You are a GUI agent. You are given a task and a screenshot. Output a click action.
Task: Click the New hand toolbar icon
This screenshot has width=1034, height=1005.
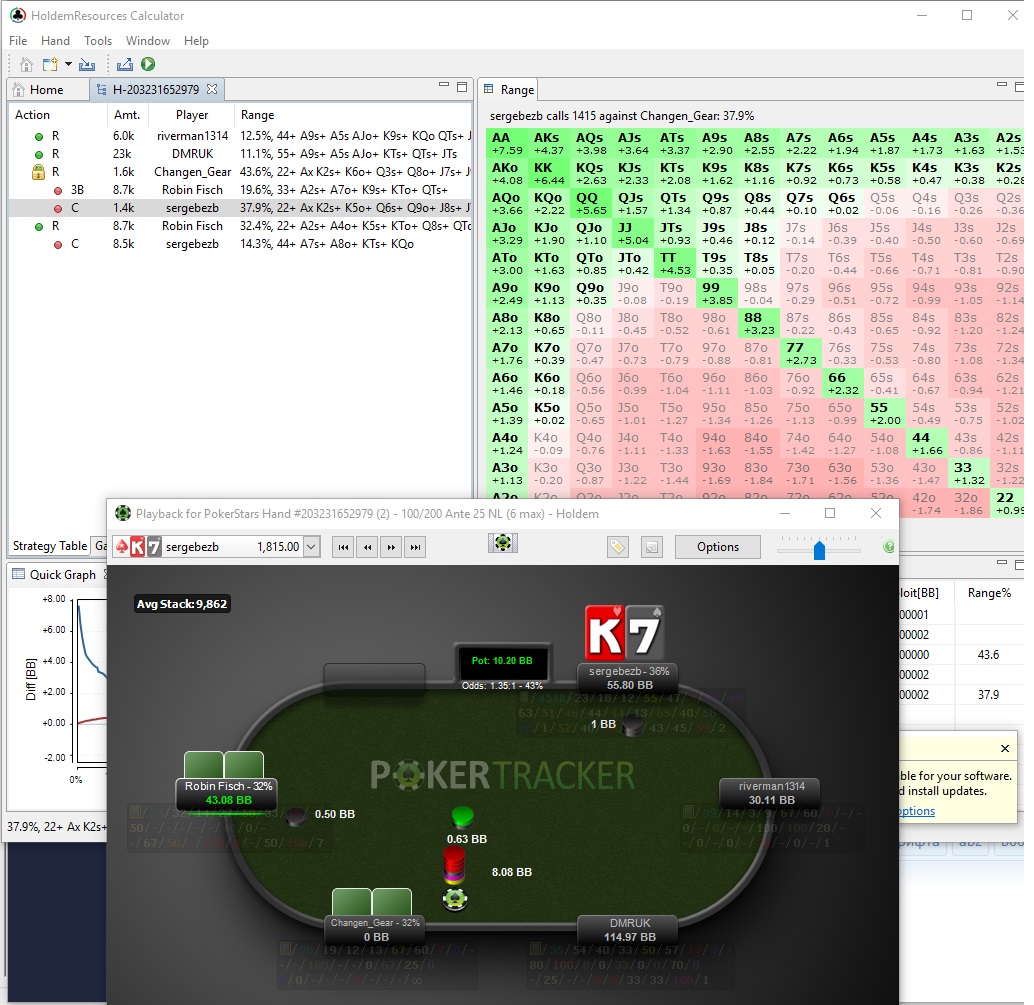coord(50,65)
